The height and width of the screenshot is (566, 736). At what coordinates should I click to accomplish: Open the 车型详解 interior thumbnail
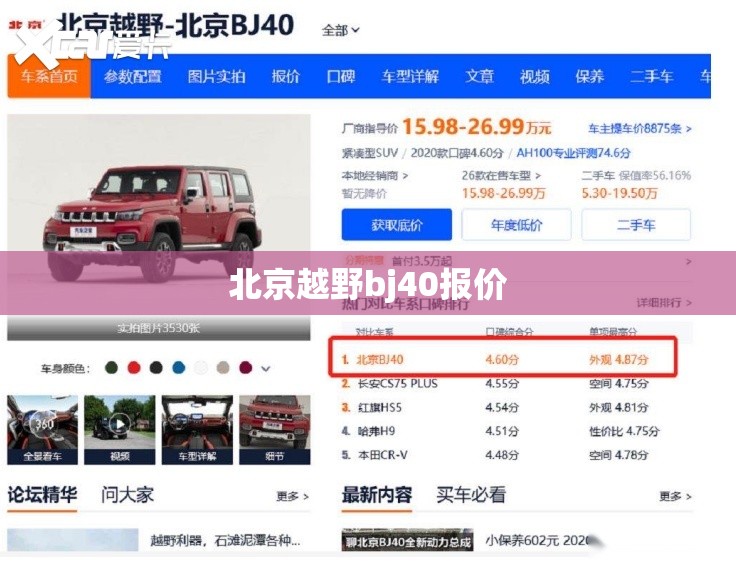(197, 430)
